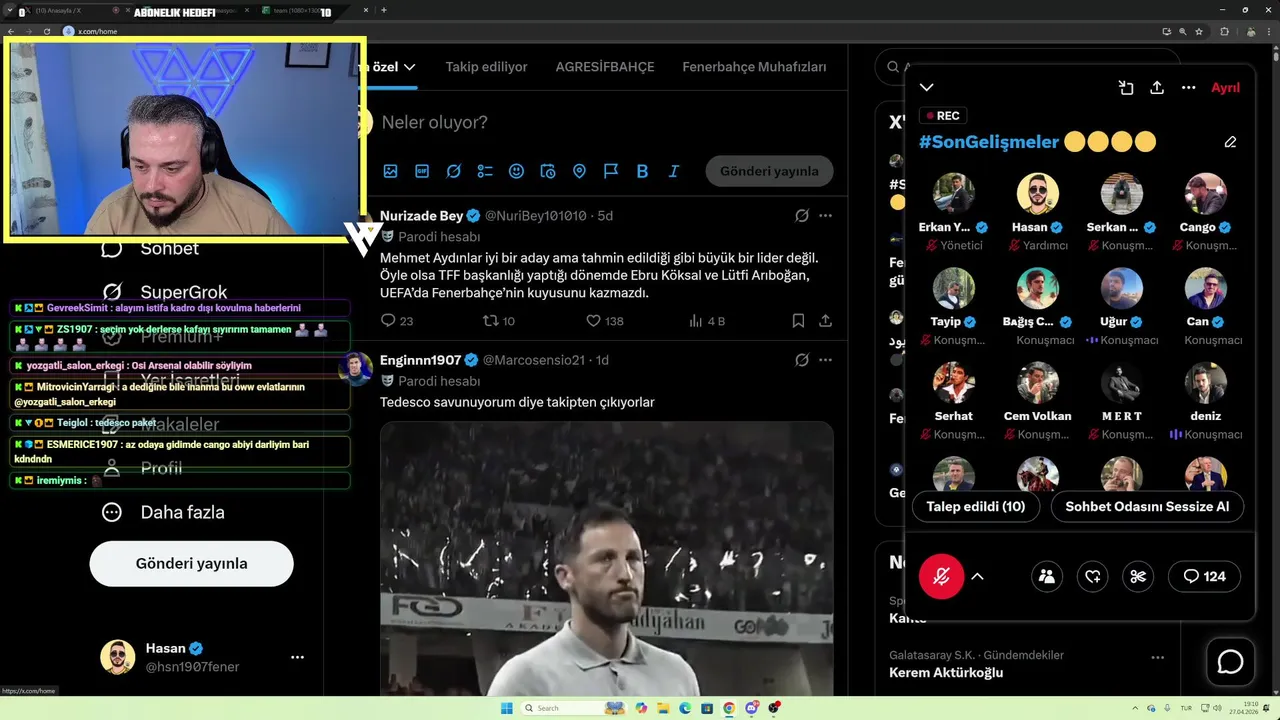Open Grok enhance option in composer

tap(453, 171)
